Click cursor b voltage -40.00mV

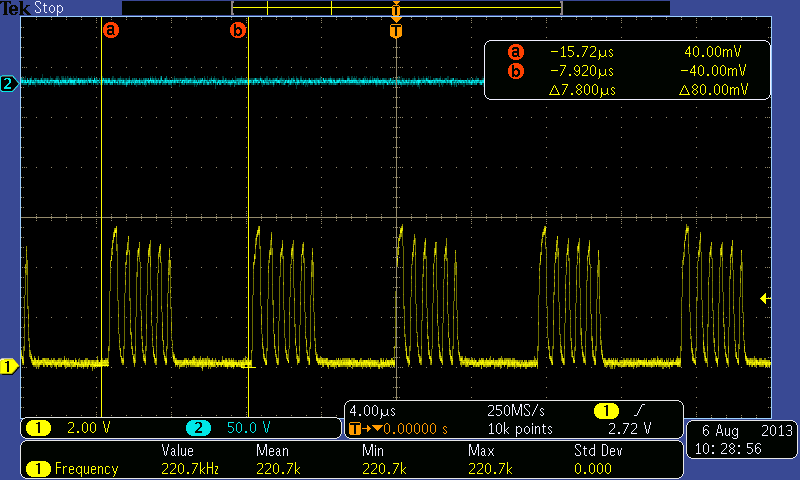point(713,71)
